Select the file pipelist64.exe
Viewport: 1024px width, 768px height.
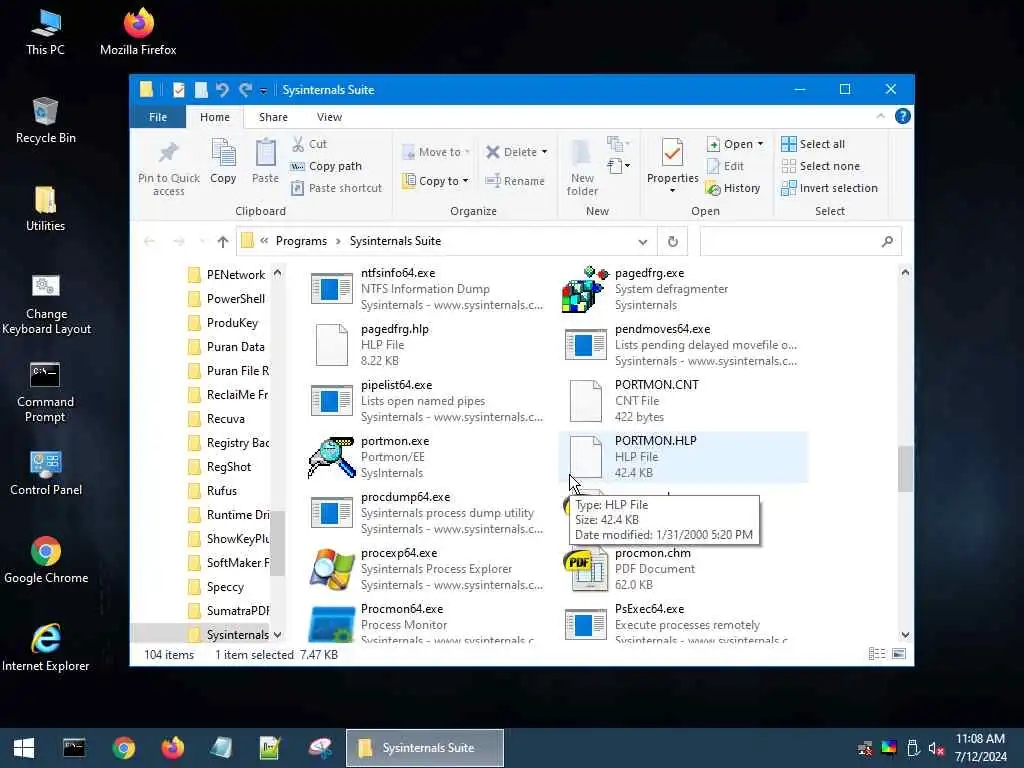click(x=428, y=400)
